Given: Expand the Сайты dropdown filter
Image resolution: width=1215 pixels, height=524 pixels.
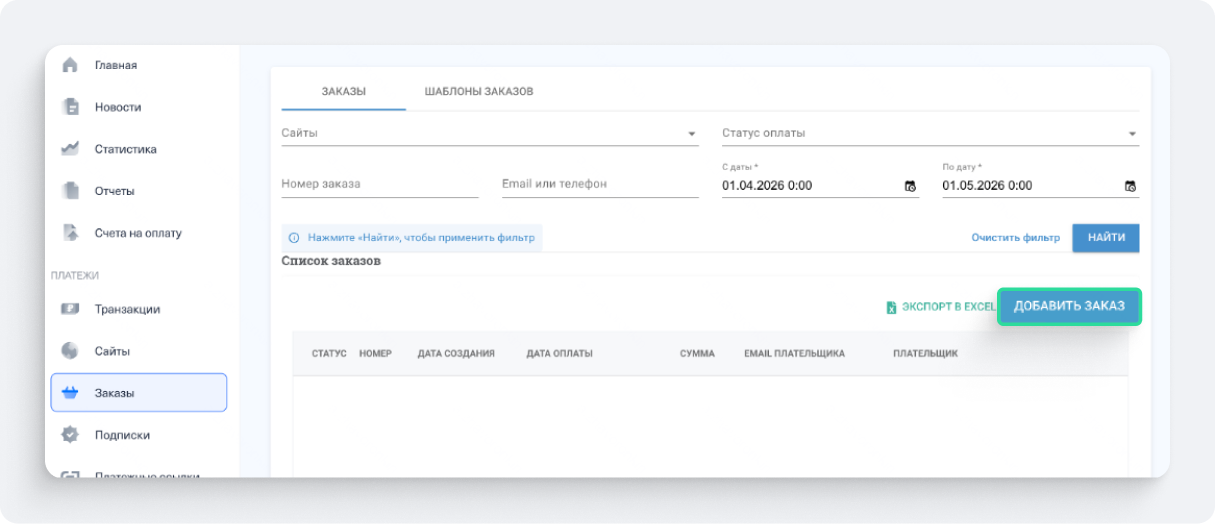Looking at the screenshot, I should [x=691, y=134].
